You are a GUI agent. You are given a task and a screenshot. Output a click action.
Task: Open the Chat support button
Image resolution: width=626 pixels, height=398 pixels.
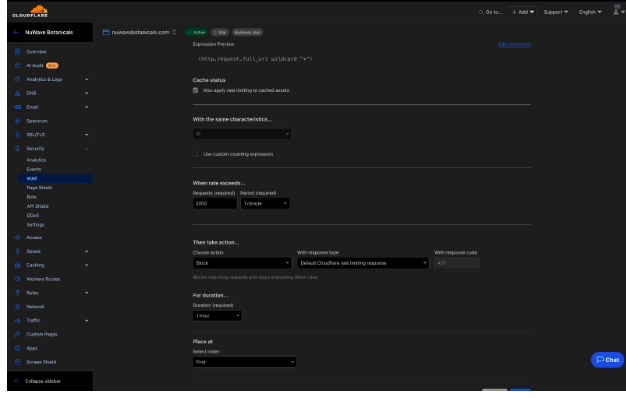coord(607,360)
